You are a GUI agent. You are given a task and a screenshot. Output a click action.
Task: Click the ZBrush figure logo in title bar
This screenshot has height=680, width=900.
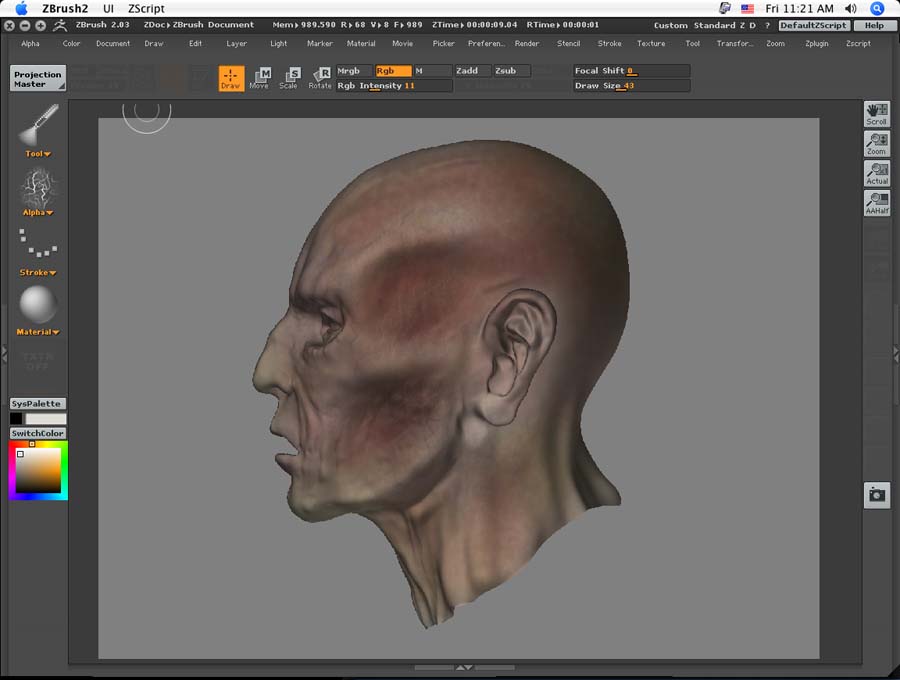60,25
